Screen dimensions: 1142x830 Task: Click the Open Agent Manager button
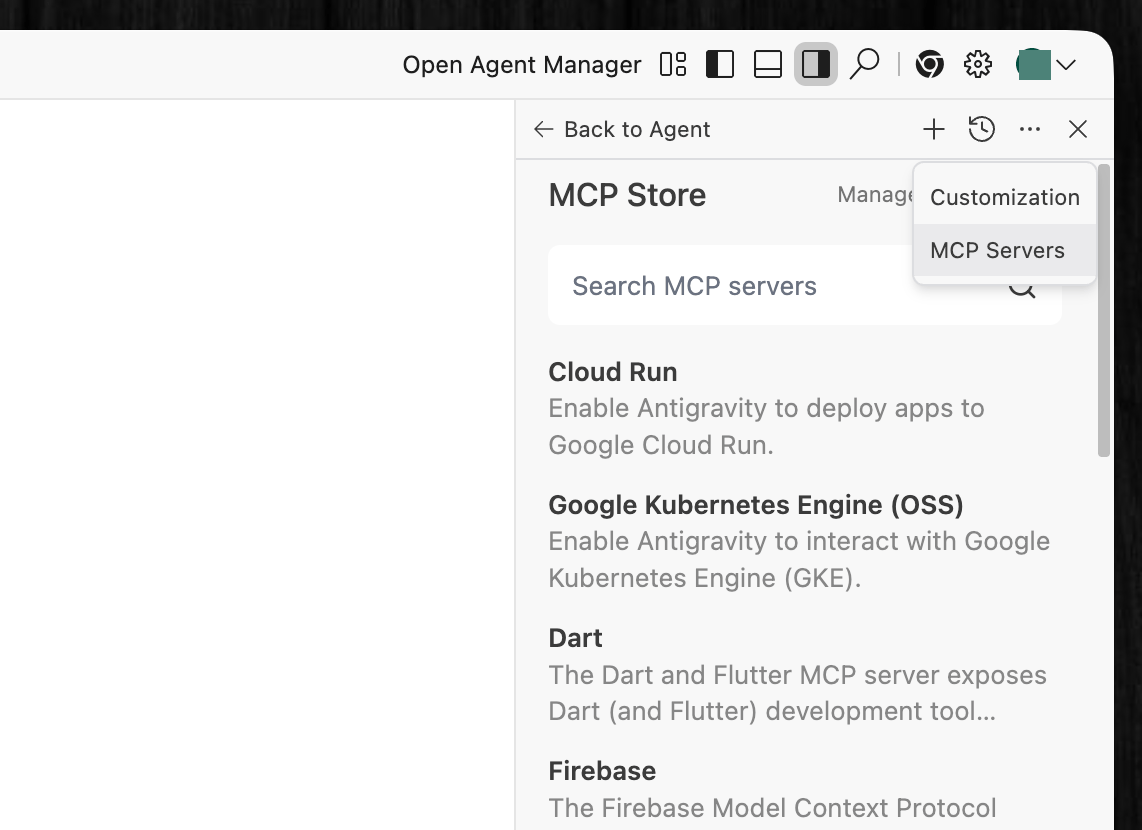(521, 65)
